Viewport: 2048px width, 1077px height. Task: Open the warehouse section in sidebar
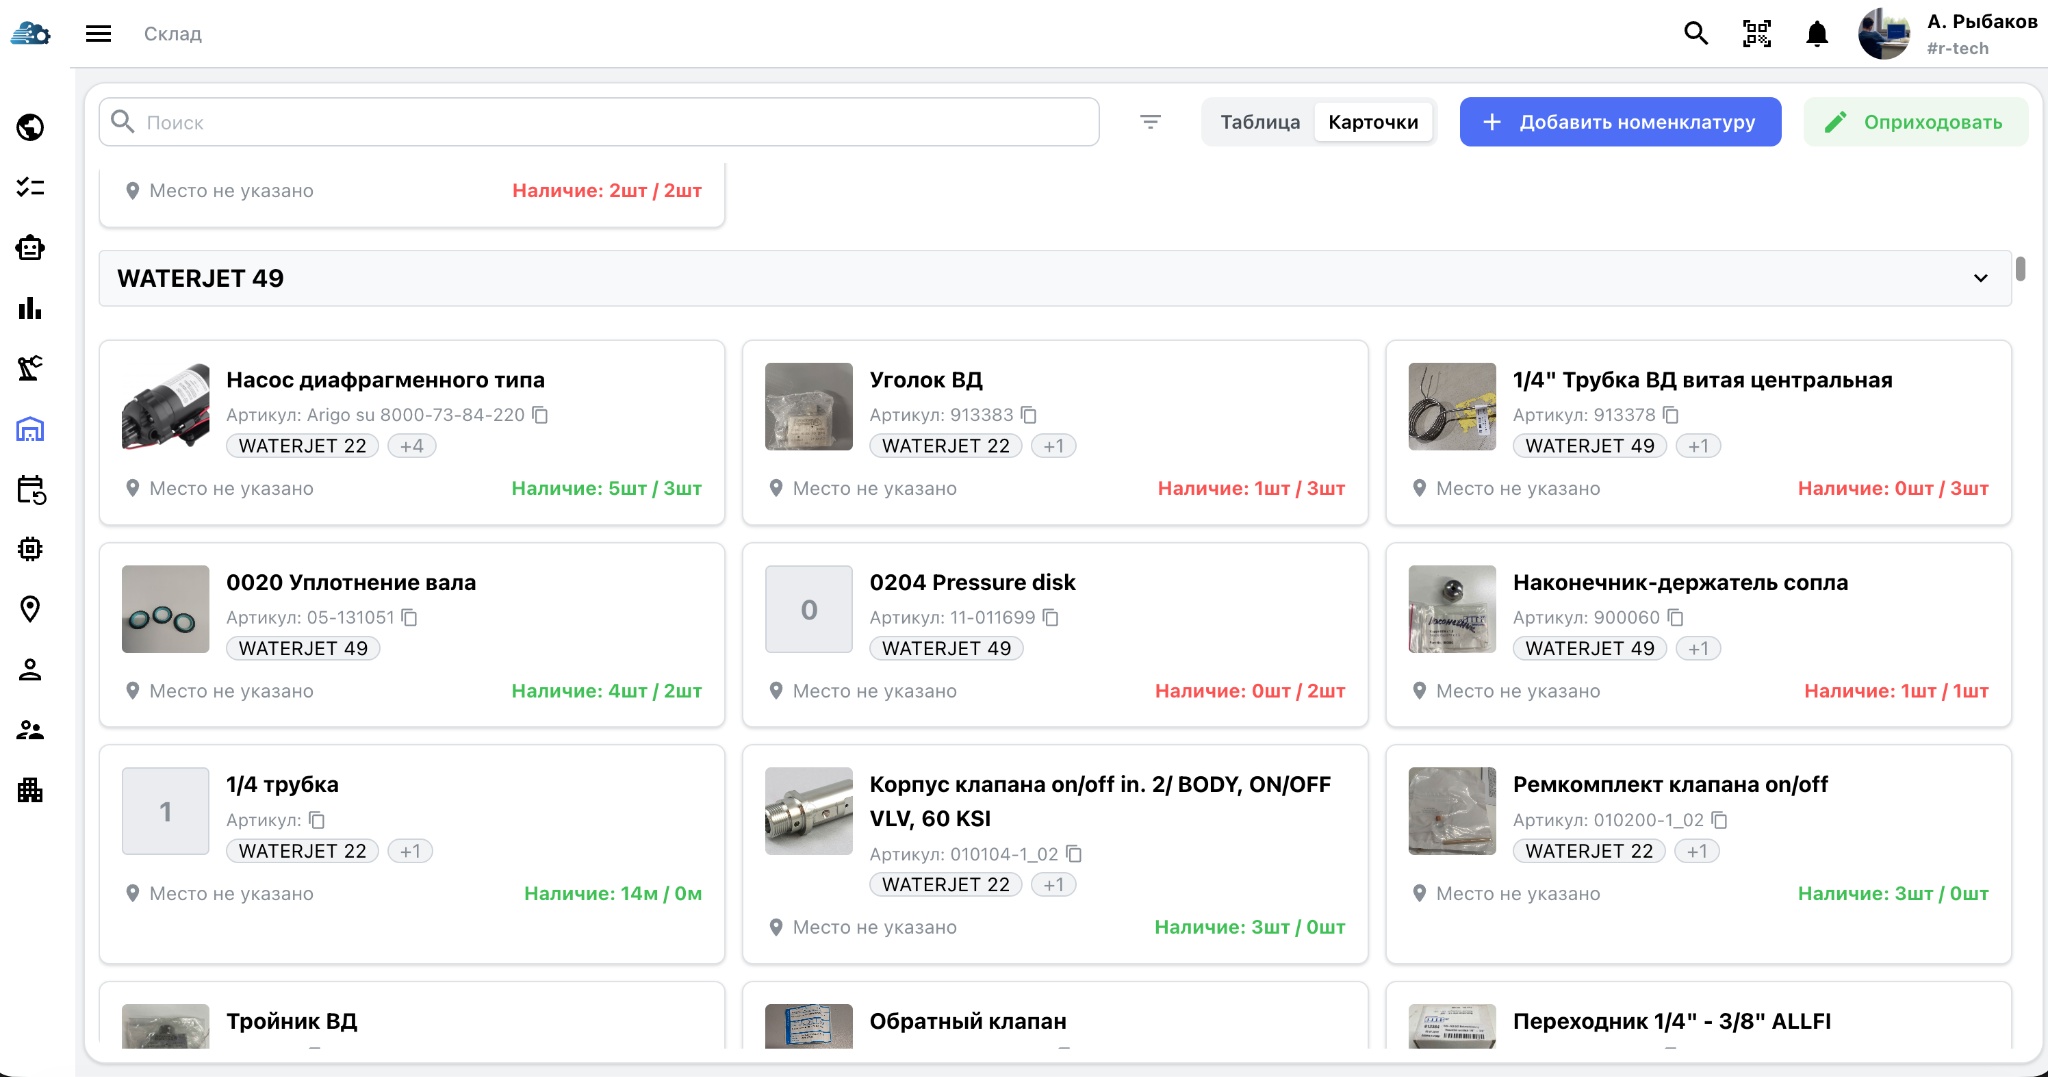click(x=30, y=429)
